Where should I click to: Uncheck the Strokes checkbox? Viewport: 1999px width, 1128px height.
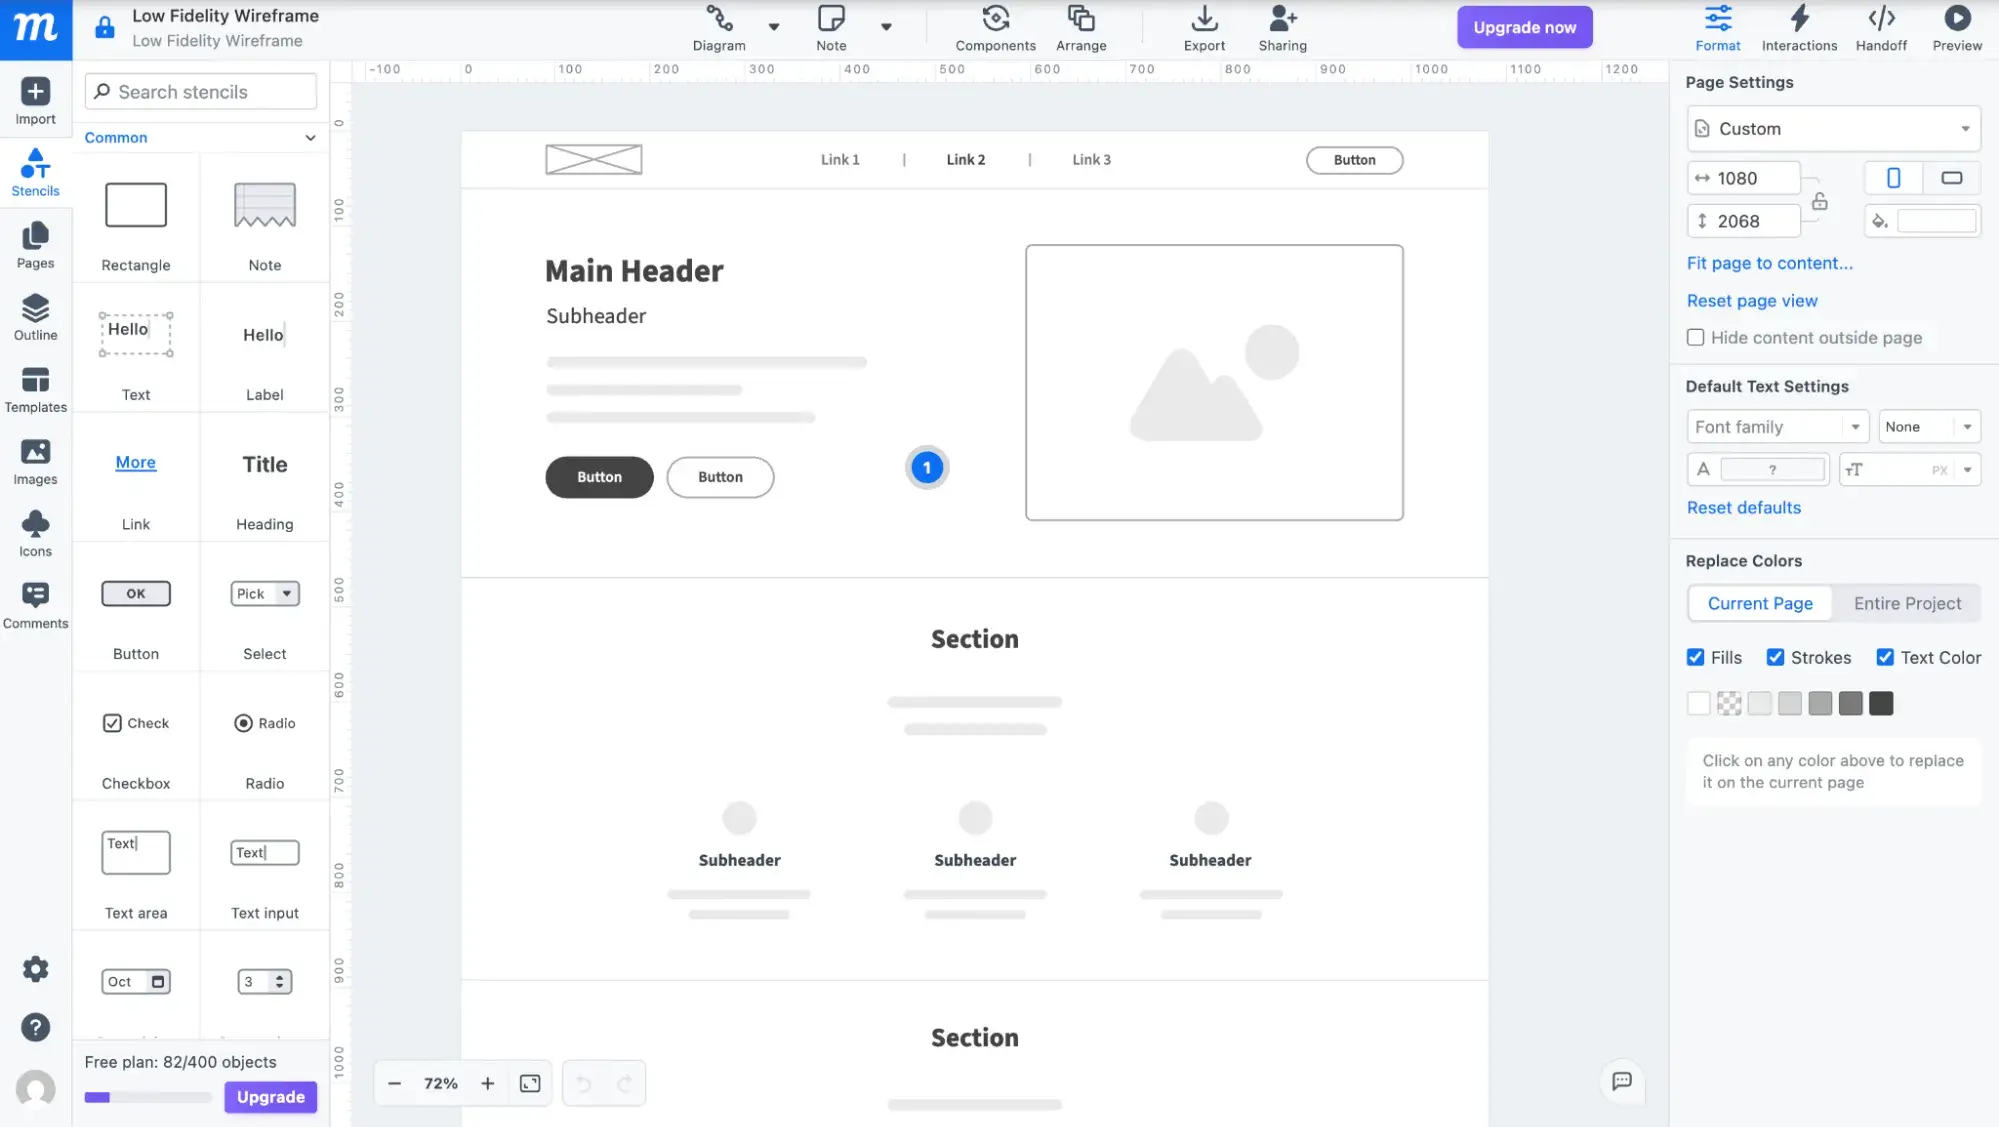click(x=1775, y=657)
